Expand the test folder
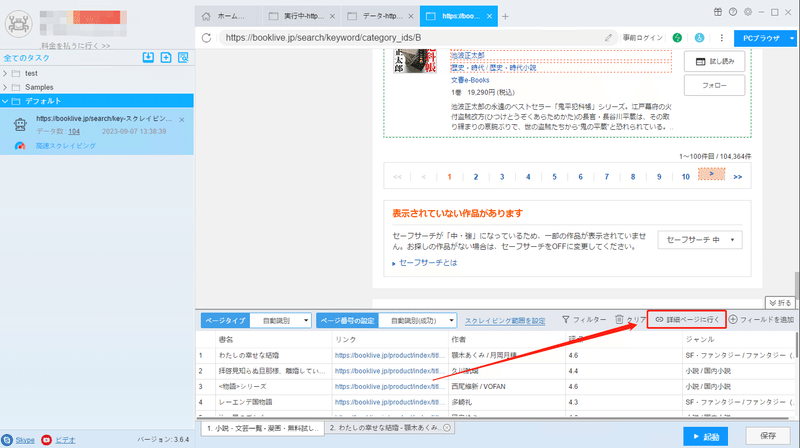 (x=5, y=73)
